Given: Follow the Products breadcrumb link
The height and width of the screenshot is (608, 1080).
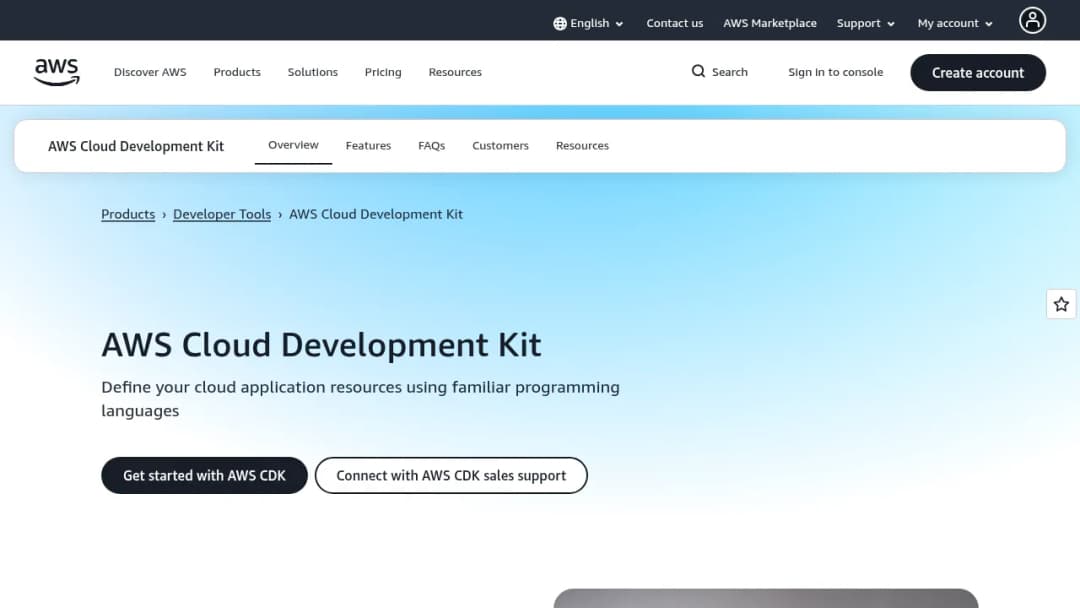Looking at the screenshot, I should click(x=128, y=214).
